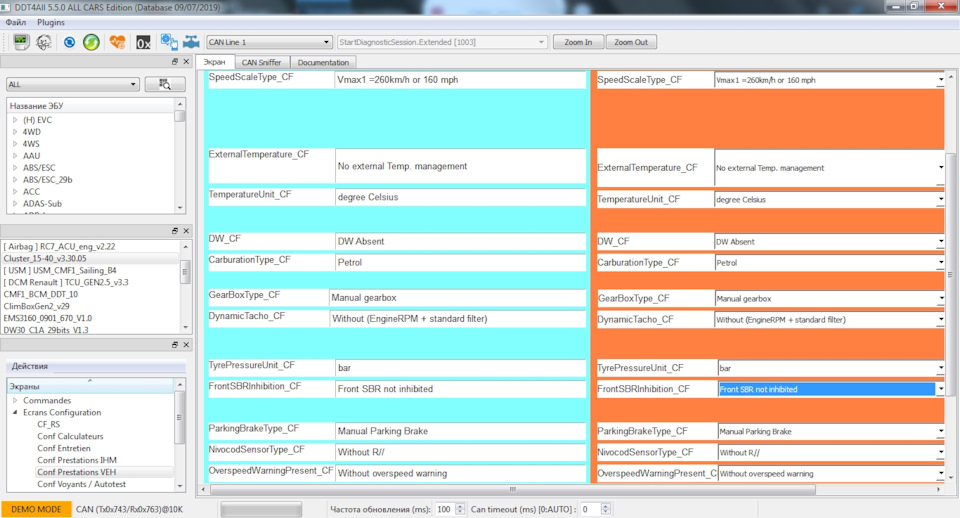The height and width of the screenshot is (518, 960).
Task: Float the ECU name list panel
Action: tap(175, 61)
